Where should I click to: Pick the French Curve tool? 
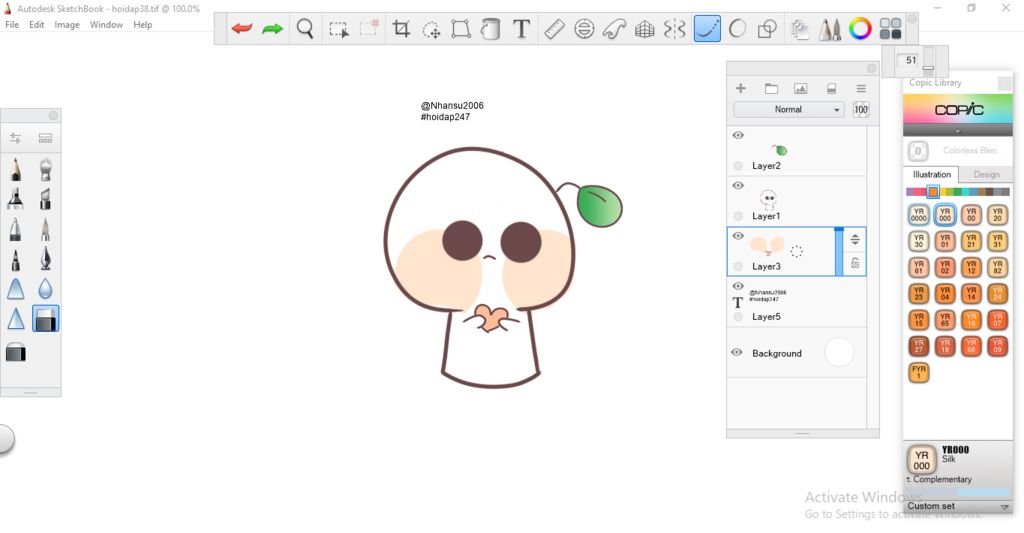coord(614,29)
